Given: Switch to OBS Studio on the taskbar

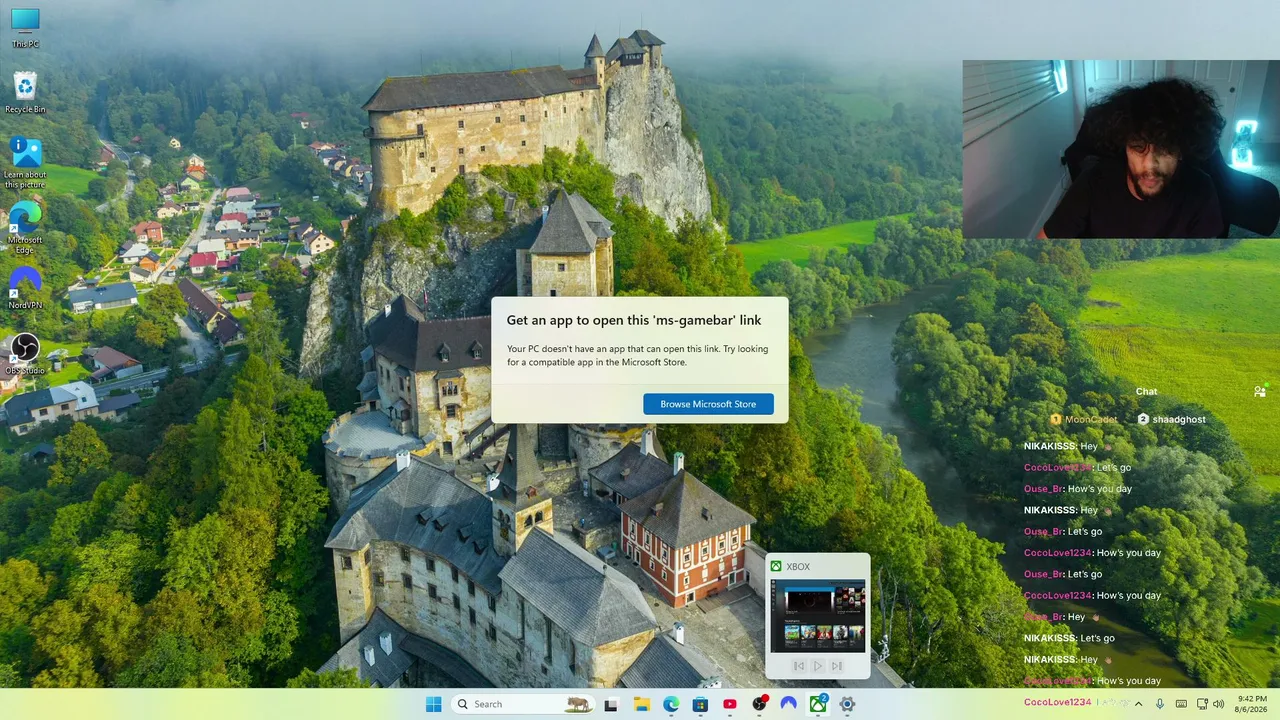Looking at the screenshot, I should tap(759, 704).
